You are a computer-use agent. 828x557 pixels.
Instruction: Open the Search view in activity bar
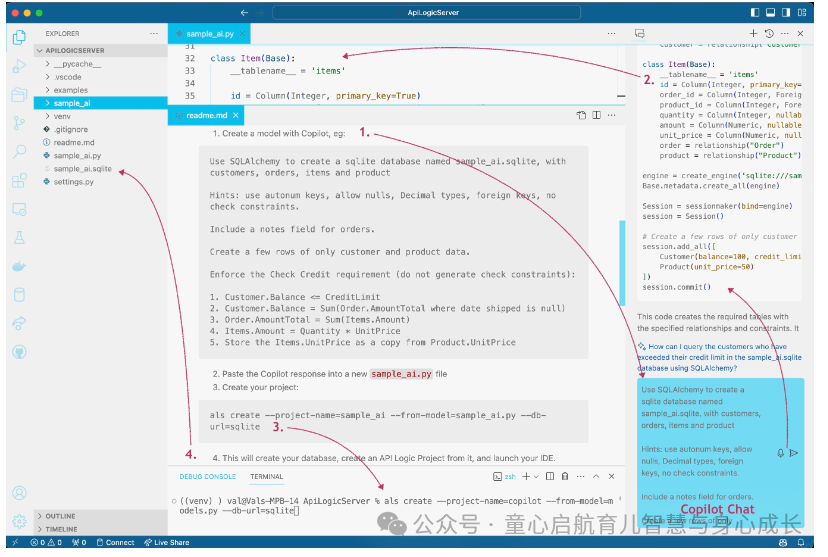click(20, 152)
